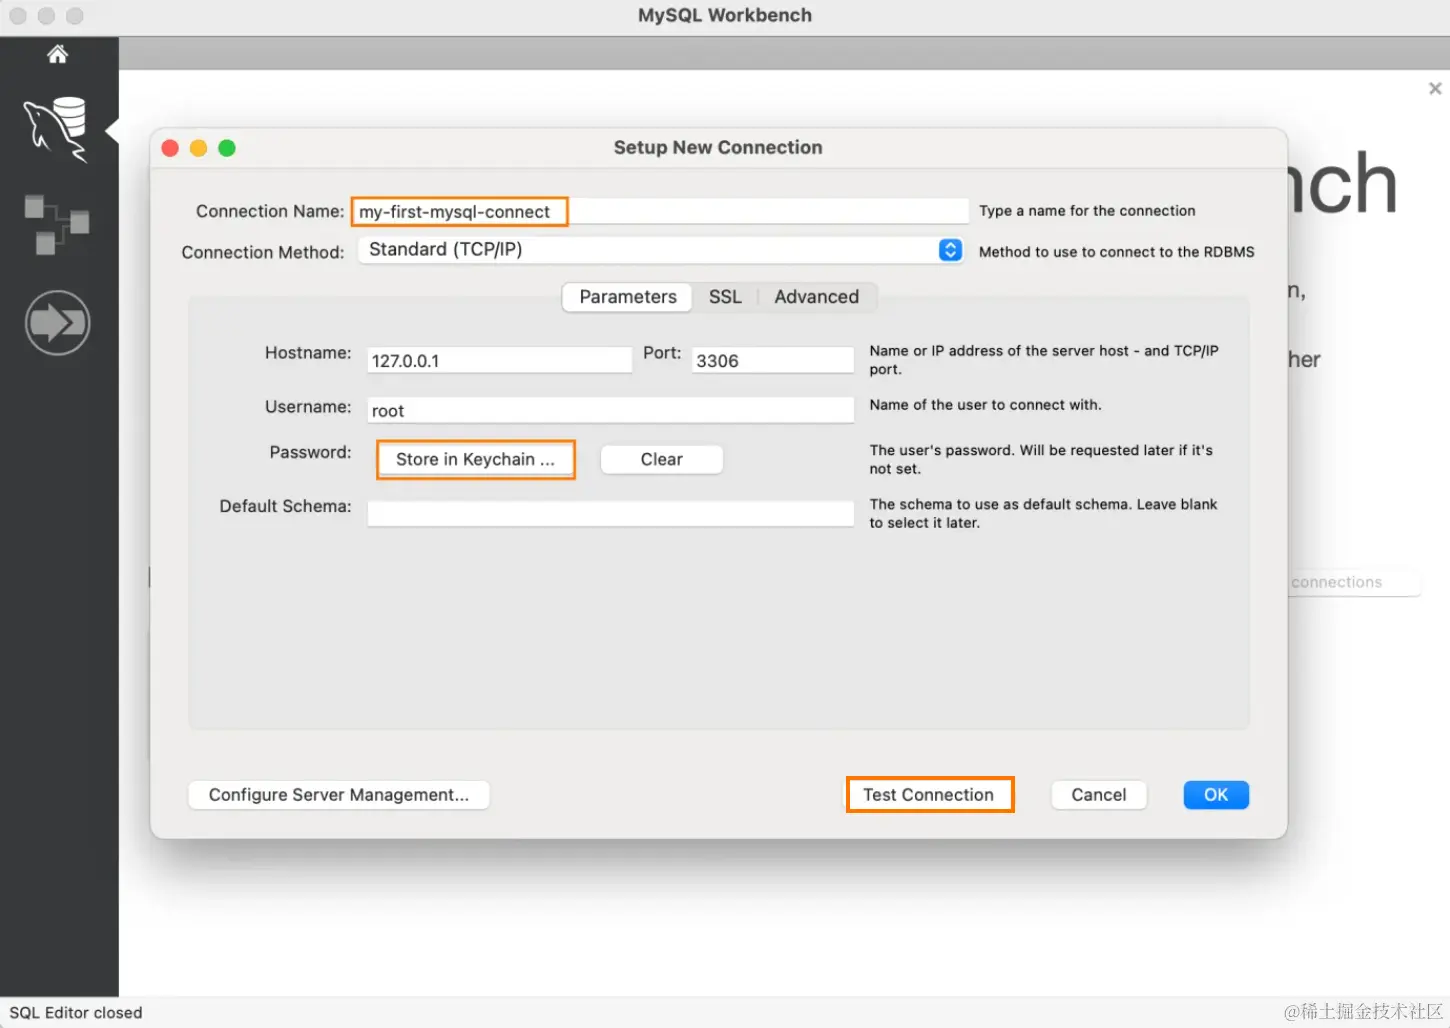This screenshot has height=1028, width=1450.
Task: Open the Connection Method dropdown
Action: coord(661,250)
